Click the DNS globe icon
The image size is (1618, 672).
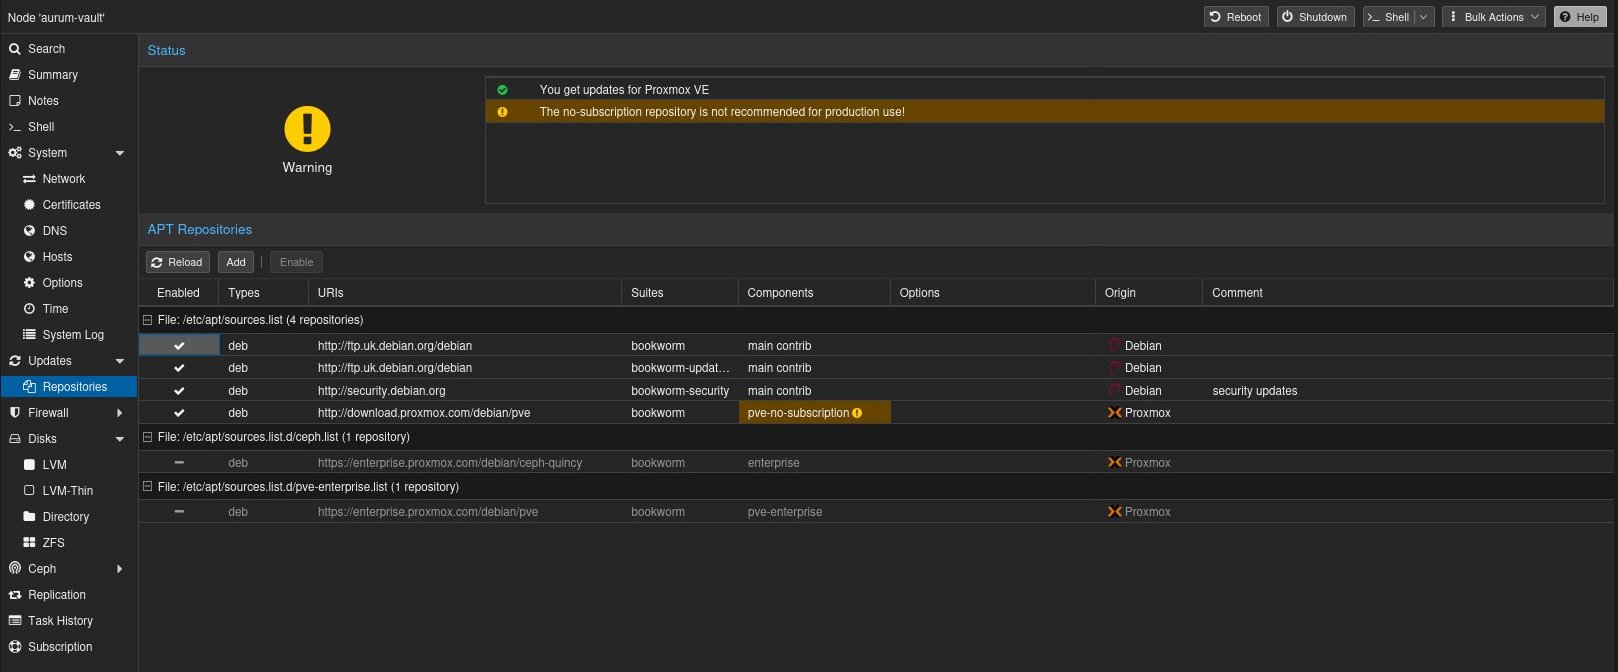tap(29, 231)
